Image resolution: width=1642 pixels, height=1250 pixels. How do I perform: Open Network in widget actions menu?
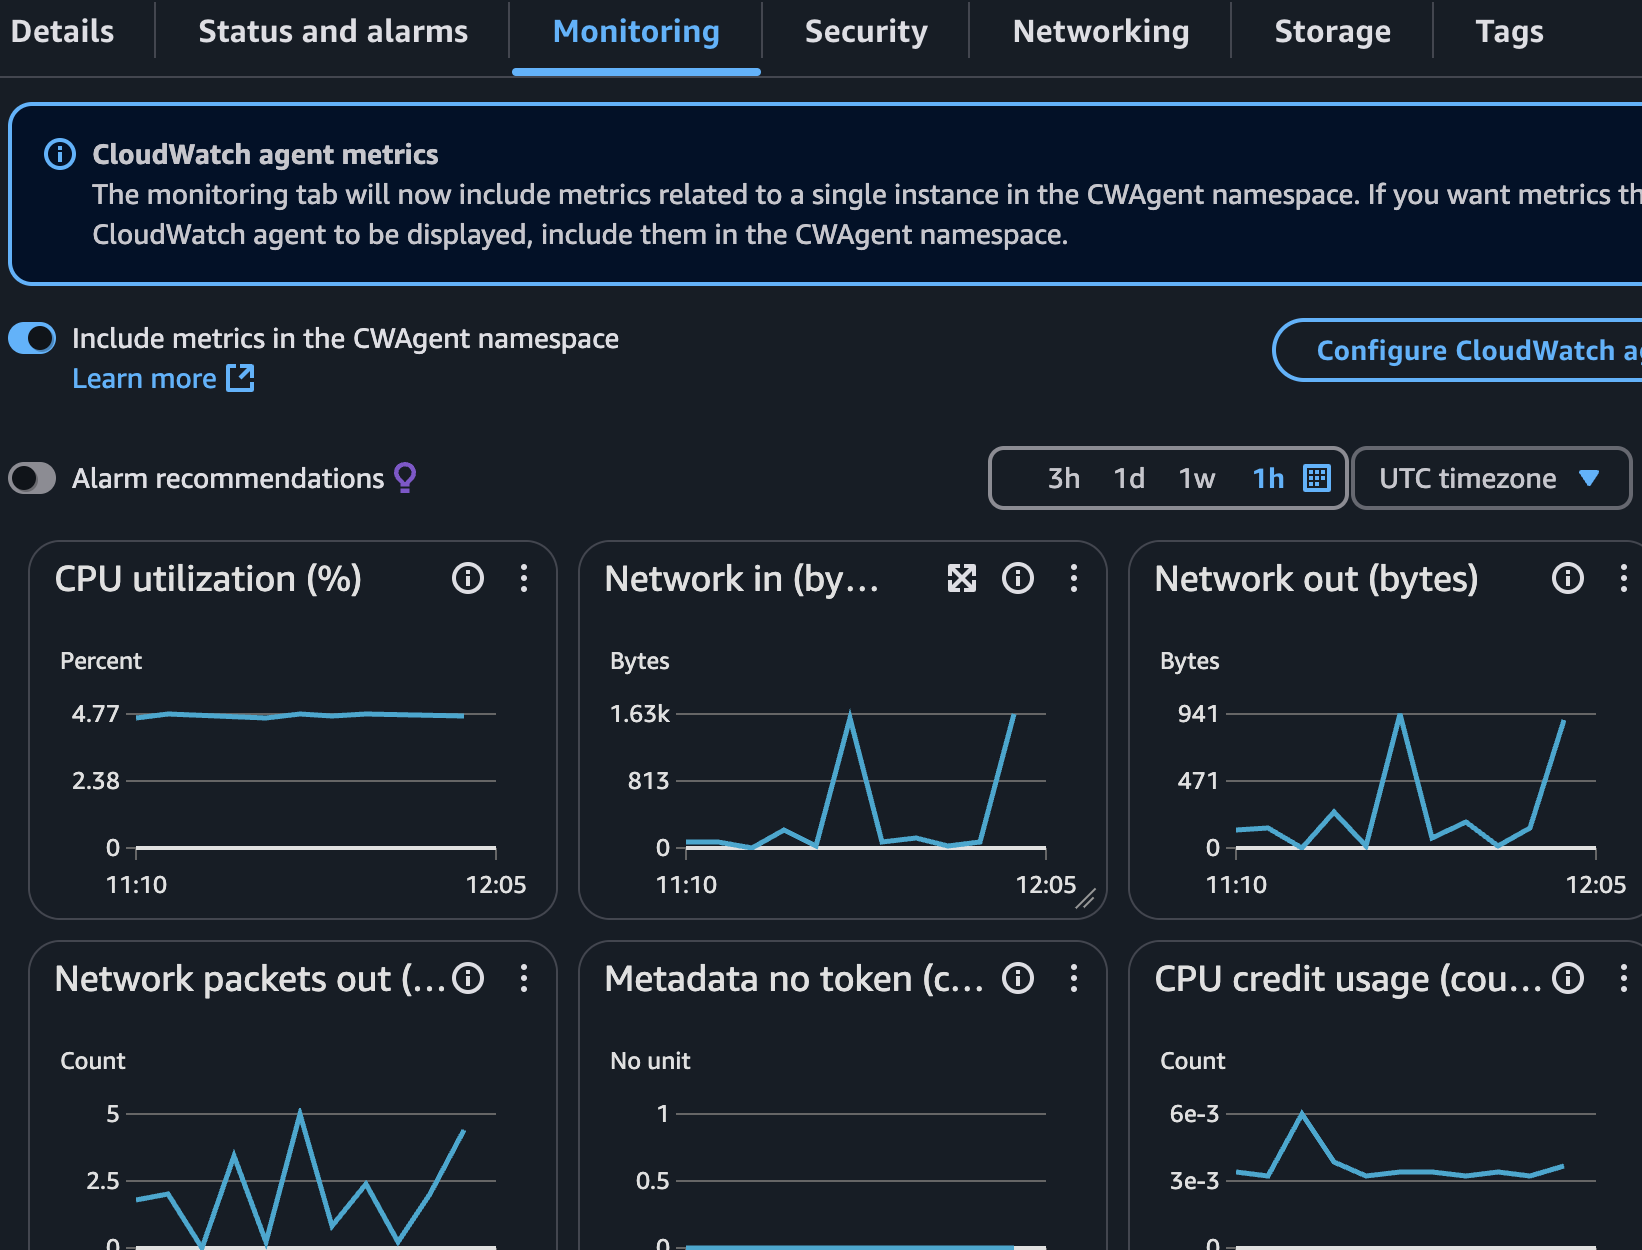(x=1074, y=578)
